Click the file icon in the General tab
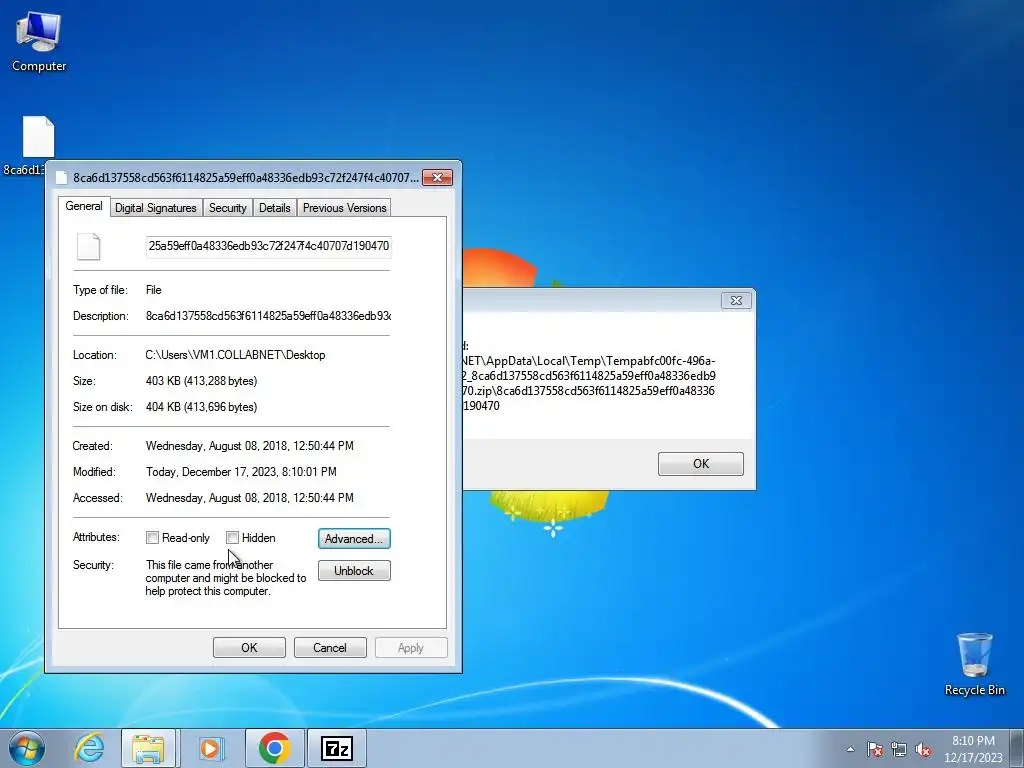The image size is (1024, 768). pos(89,246)
